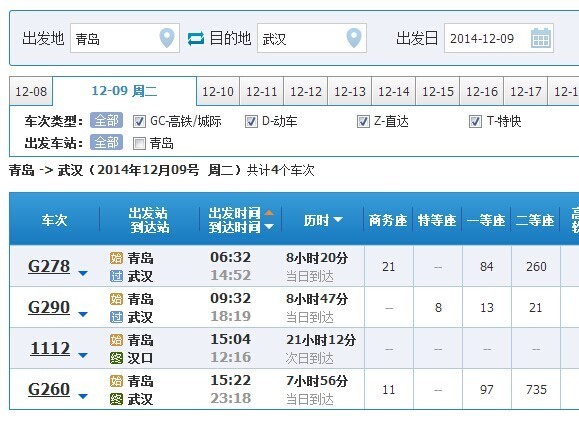Screen dimensions: 579x439
Task: Click the 出发地 input field with 青岛
Action: coord(125,38)
